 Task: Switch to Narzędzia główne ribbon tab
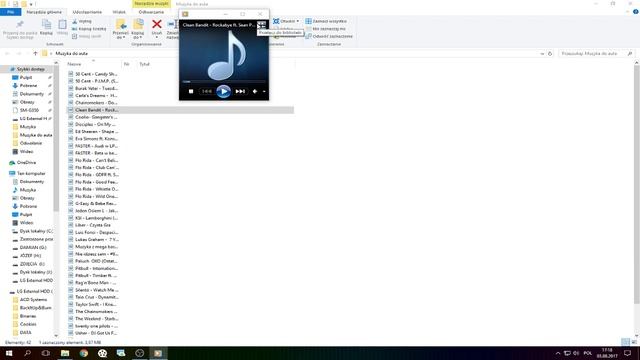point(44,12)
